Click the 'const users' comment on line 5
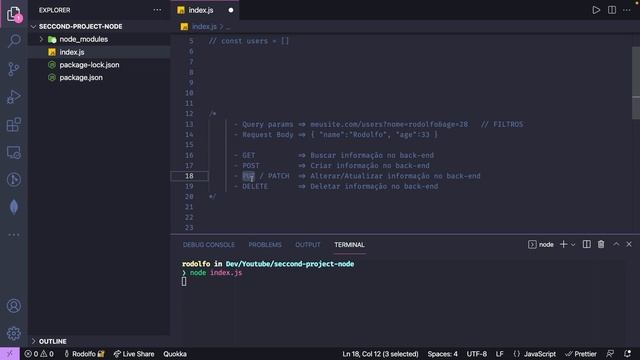Viewport: 640px width, 360px height. click(x=249, y=41)
